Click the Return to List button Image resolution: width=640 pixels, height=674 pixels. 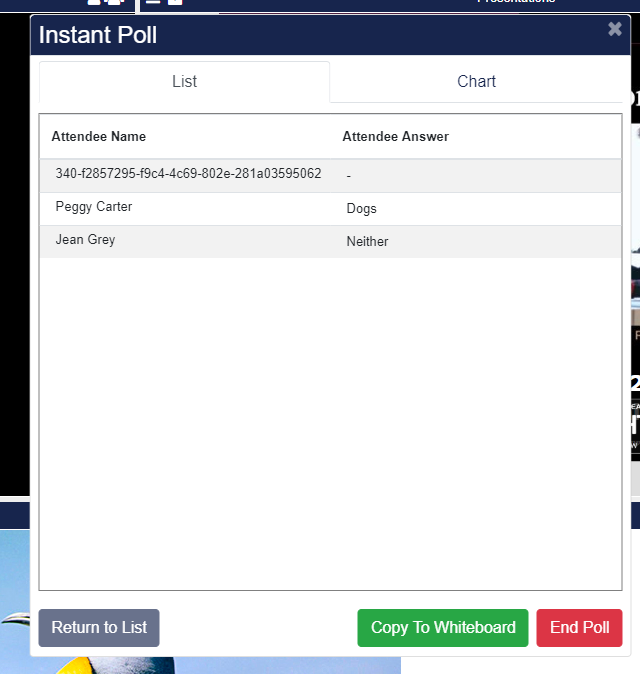tap(99, 628)
